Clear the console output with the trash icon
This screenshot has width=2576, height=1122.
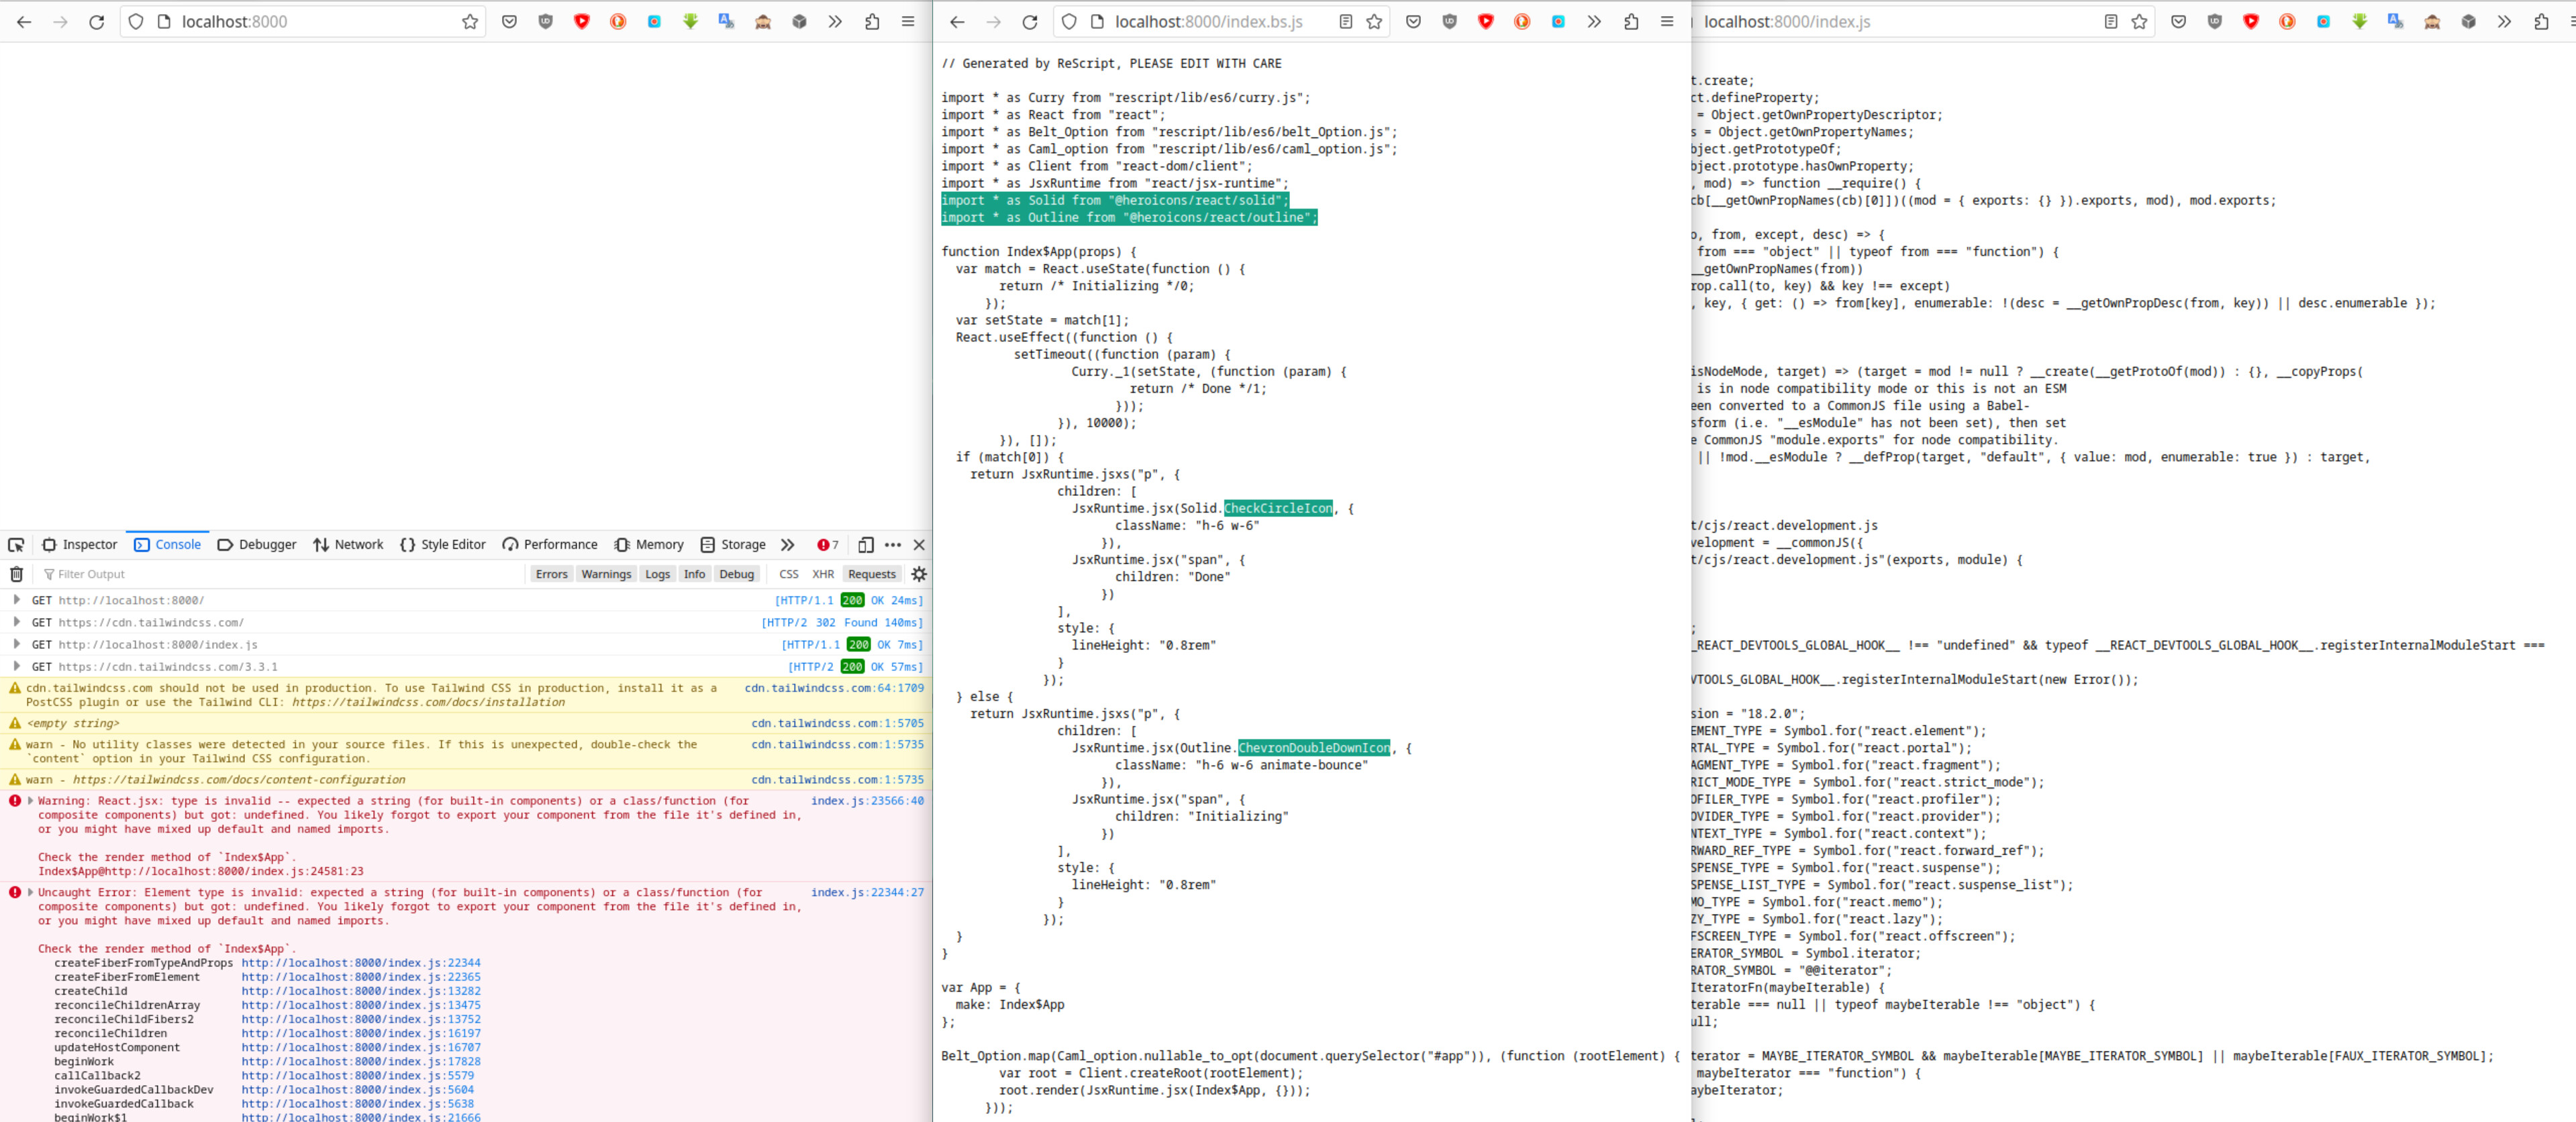[x=16, y=574]
